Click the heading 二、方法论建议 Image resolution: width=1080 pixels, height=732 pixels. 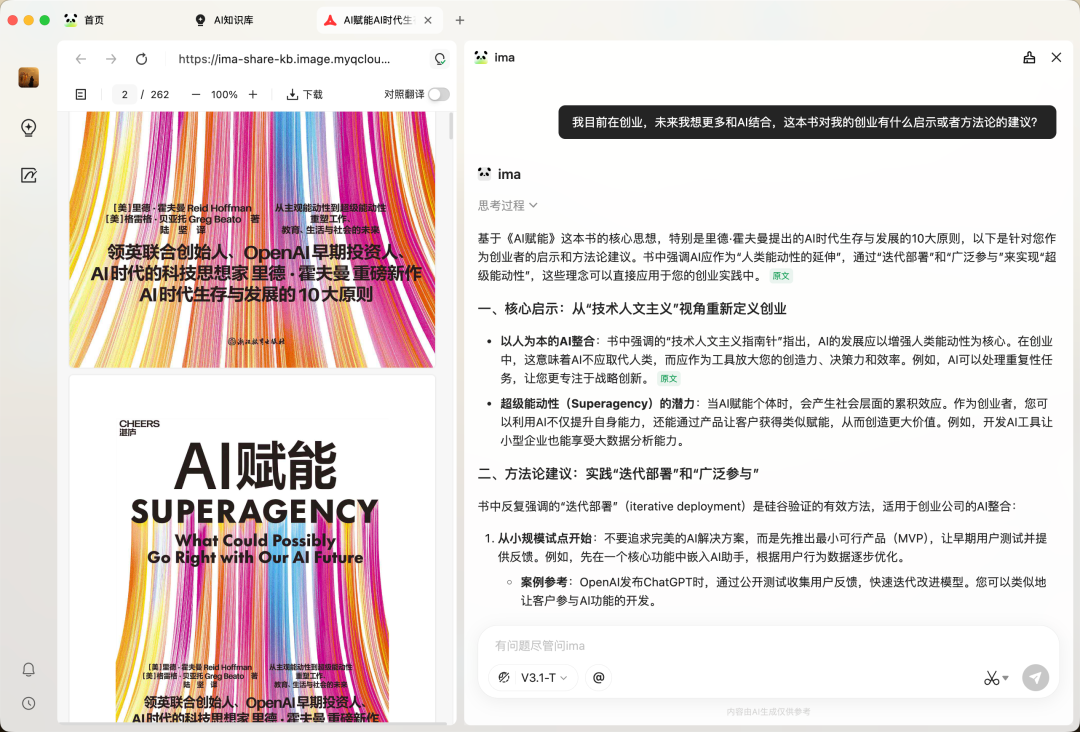618,473
